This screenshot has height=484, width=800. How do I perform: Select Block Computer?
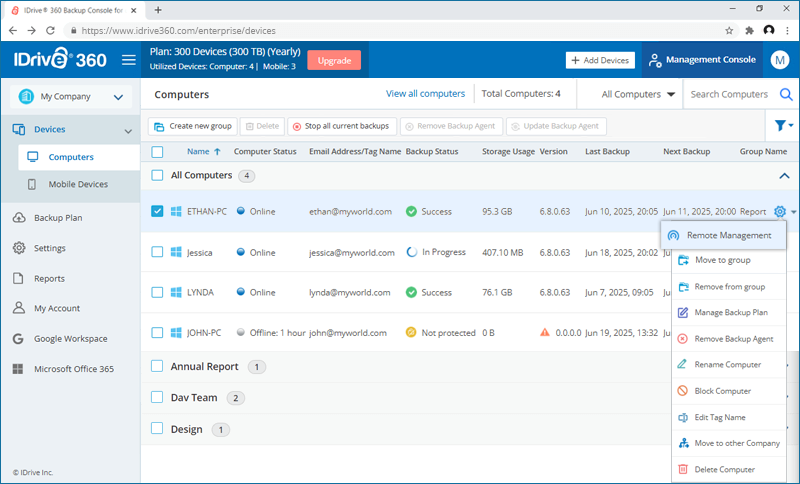coord(729,391)
